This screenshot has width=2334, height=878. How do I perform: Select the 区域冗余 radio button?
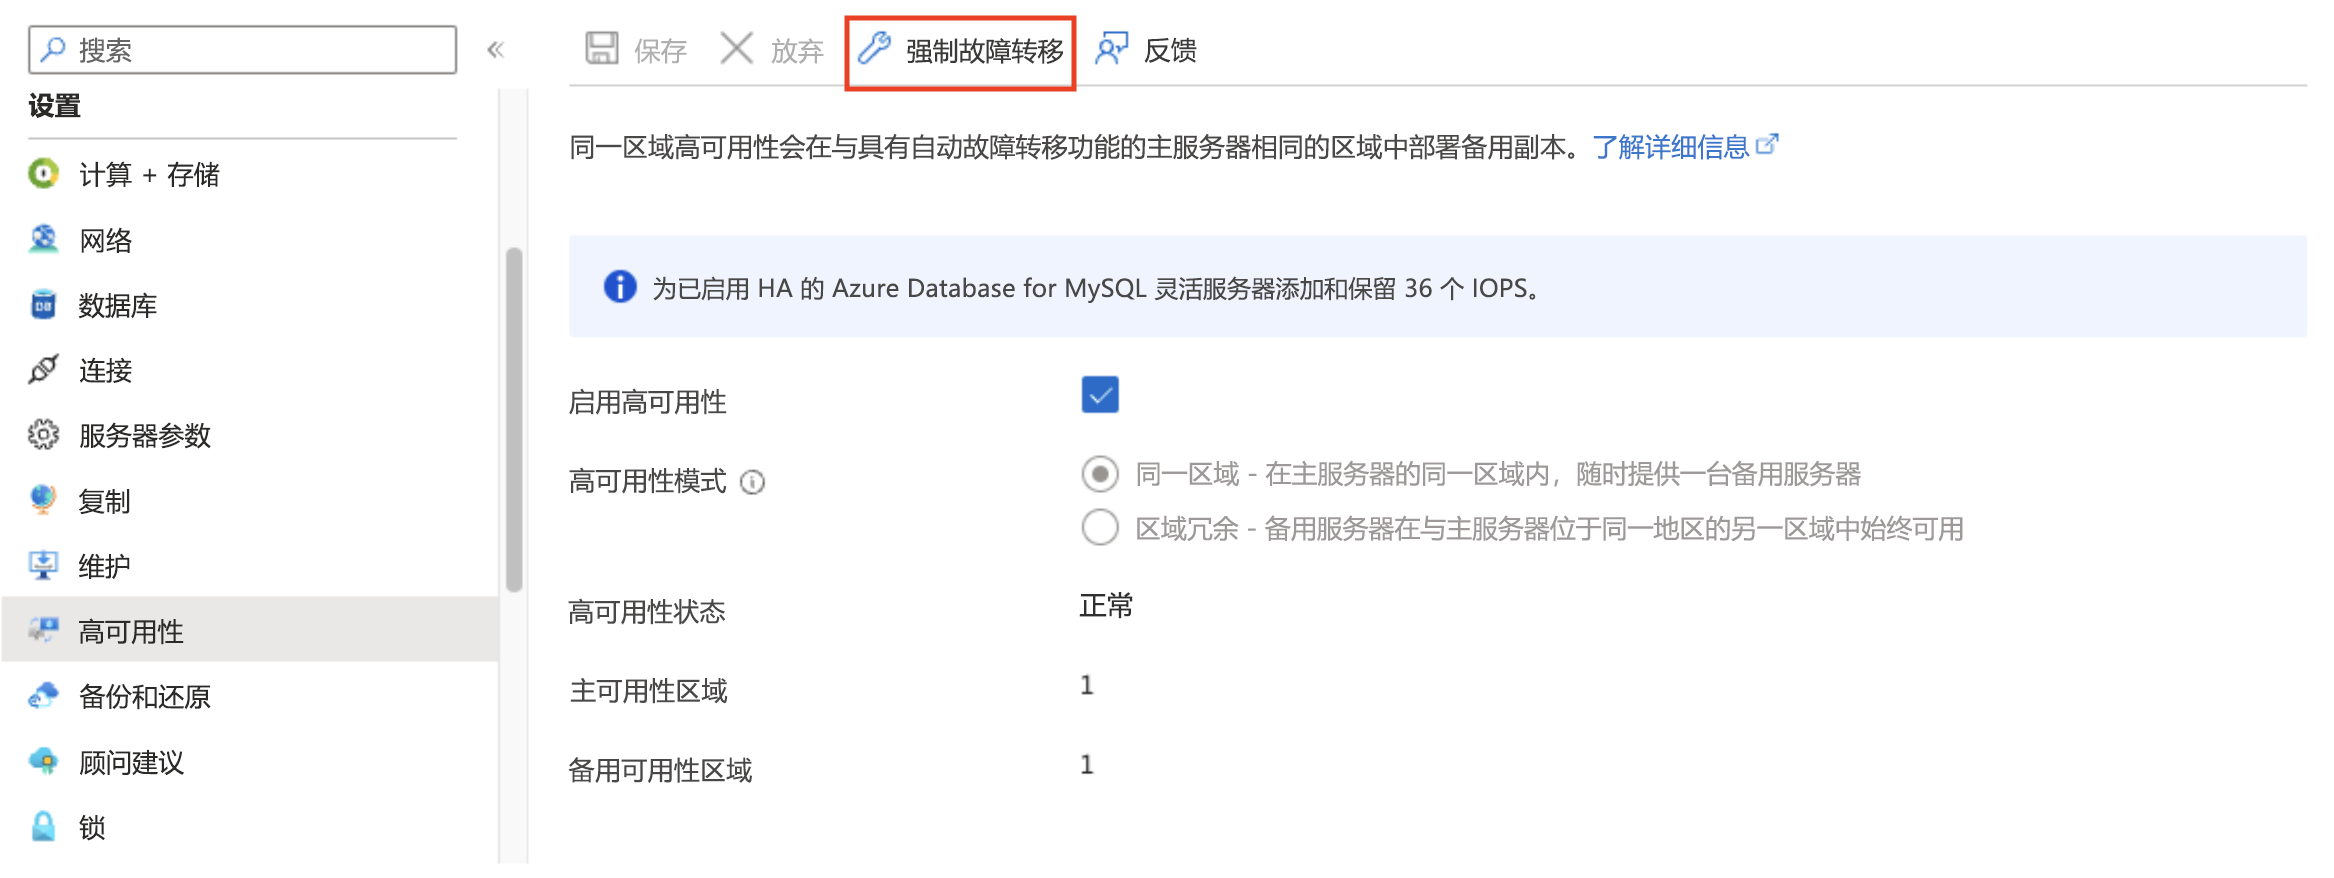coord(1099,527)
